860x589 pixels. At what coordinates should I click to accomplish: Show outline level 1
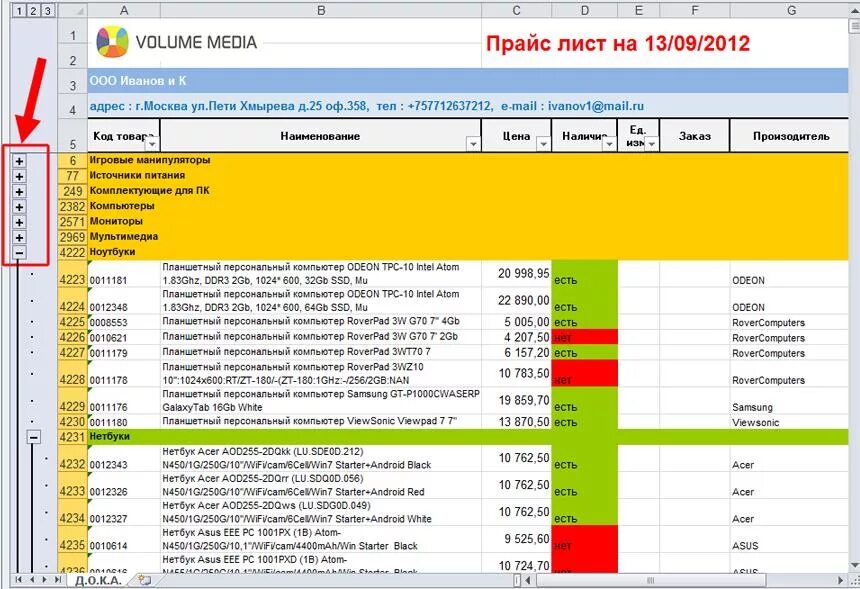tap(19, 10)
